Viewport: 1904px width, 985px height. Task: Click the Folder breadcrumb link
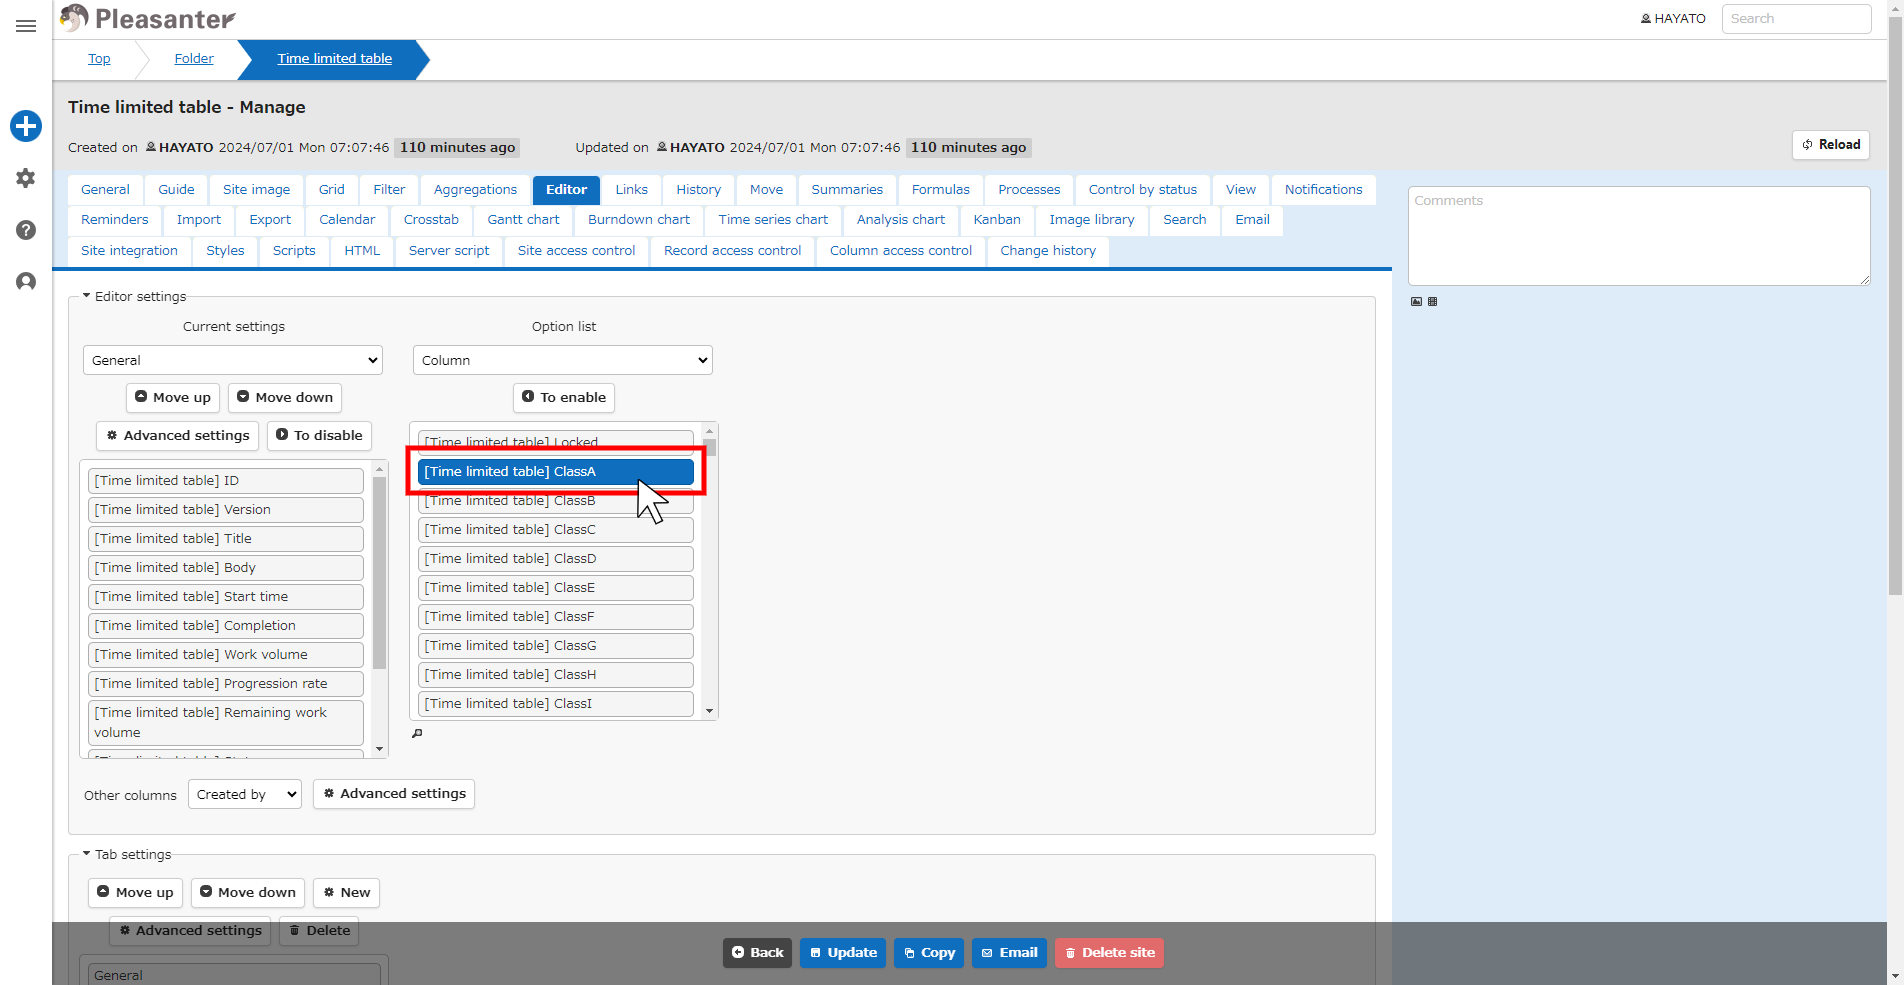pyautogui.click(x=194, y=58)
